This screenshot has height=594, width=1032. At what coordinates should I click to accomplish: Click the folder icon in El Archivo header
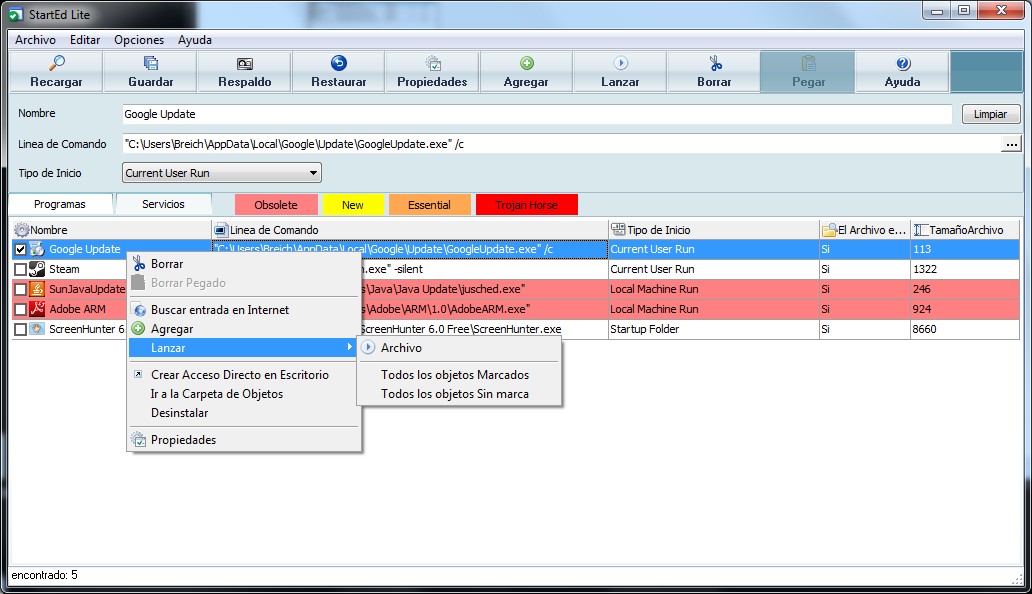(x=829, y=230)
